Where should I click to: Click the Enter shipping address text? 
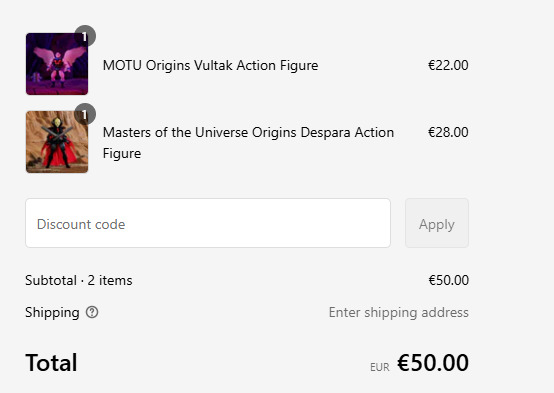coord(399,313)
